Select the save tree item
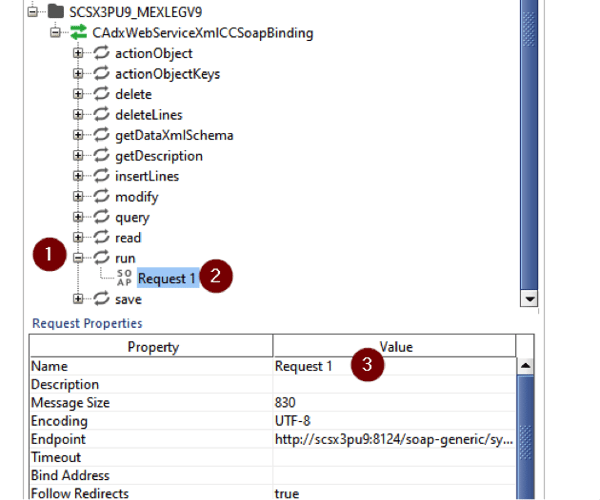The image size is (600, 500). (129, 300)
